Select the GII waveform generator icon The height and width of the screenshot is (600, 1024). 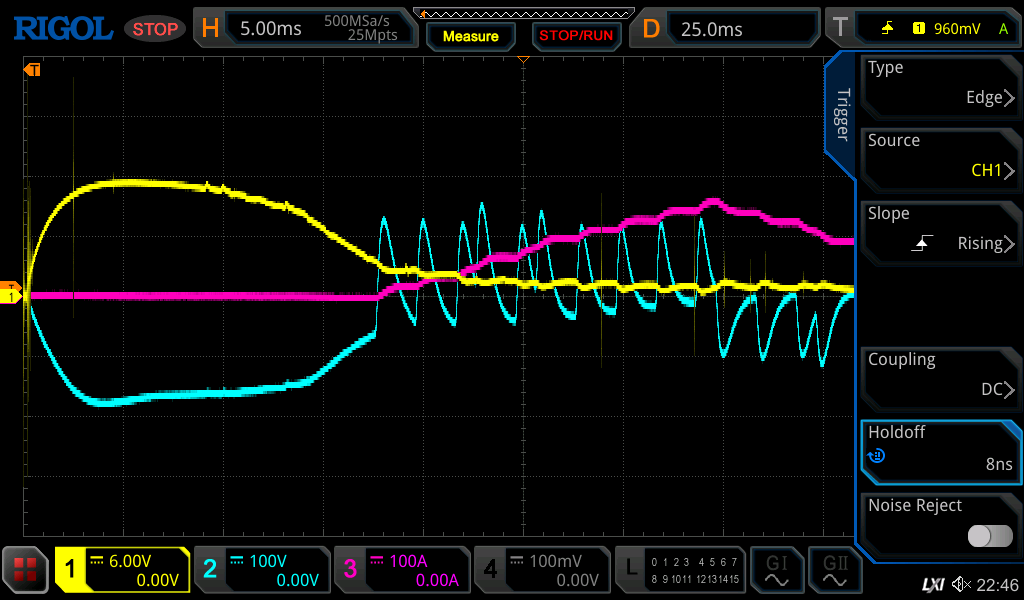(836, 570)
